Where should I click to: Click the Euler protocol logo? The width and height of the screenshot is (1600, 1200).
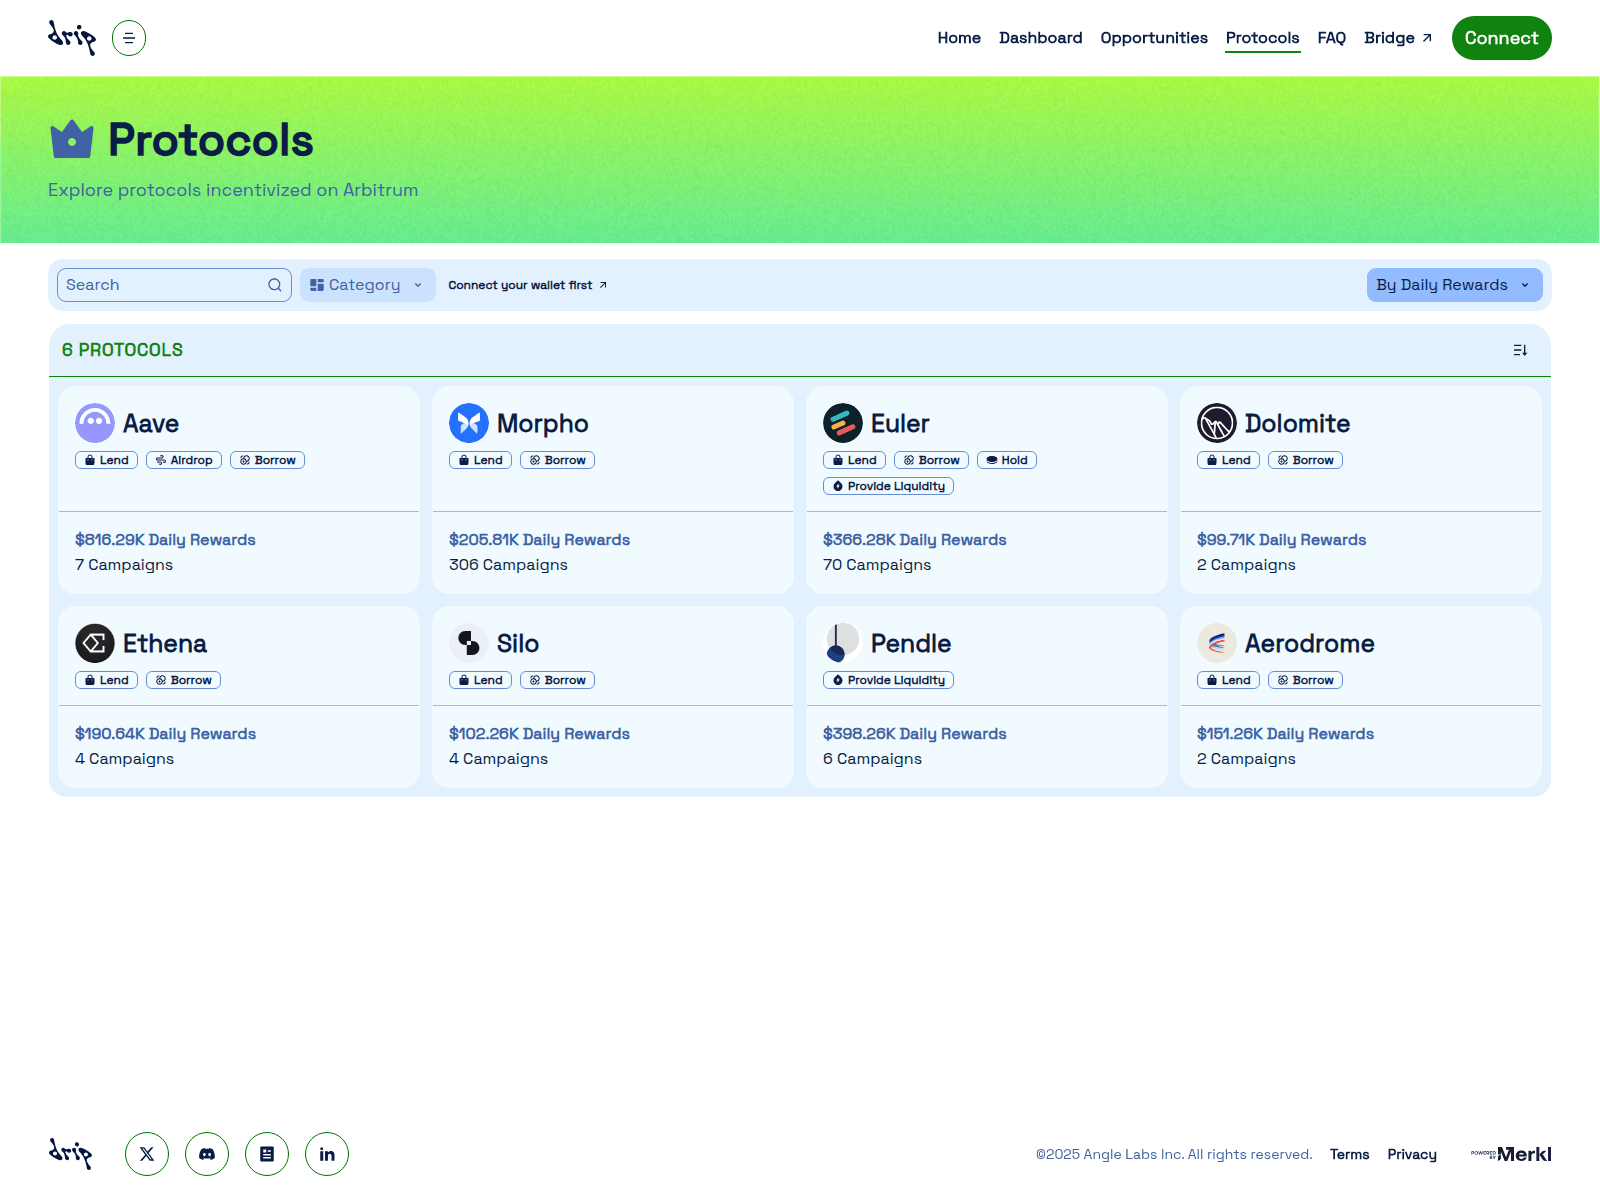pyautogui.click(x=843, y=423)
